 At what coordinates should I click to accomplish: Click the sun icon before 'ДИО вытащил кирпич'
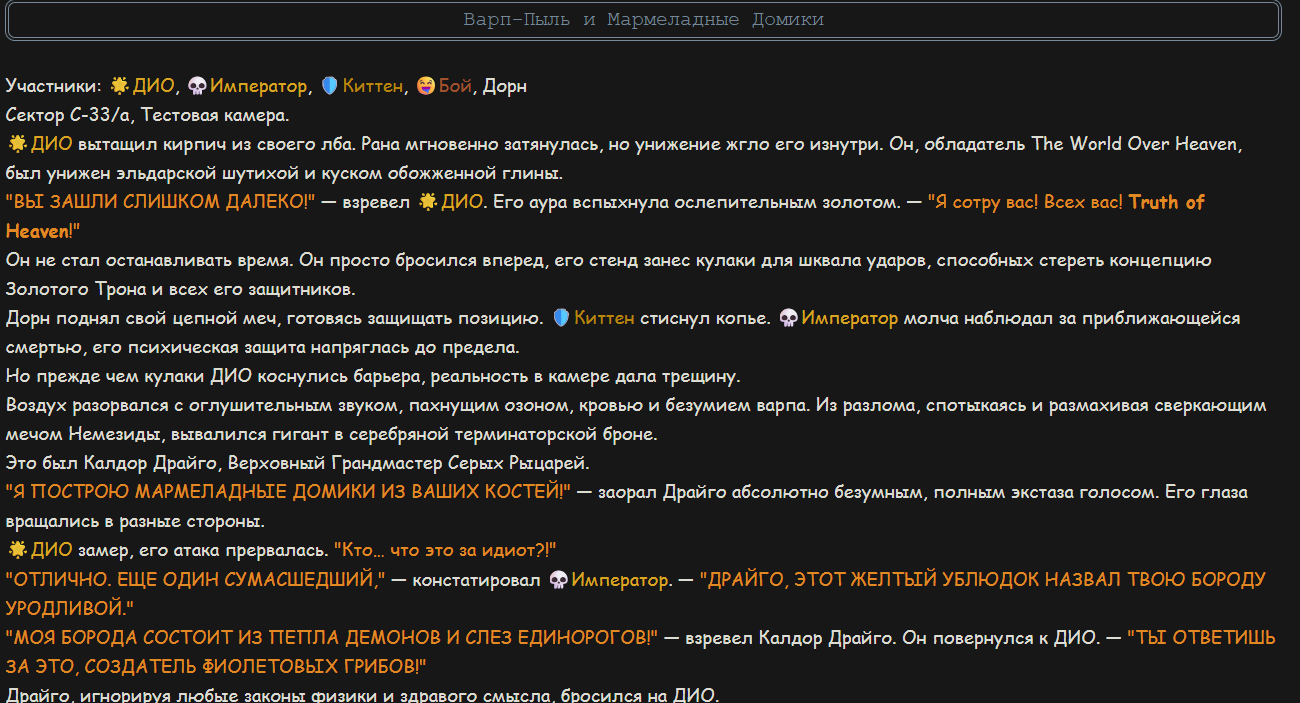pyautogui.click(x=17, y=144)
